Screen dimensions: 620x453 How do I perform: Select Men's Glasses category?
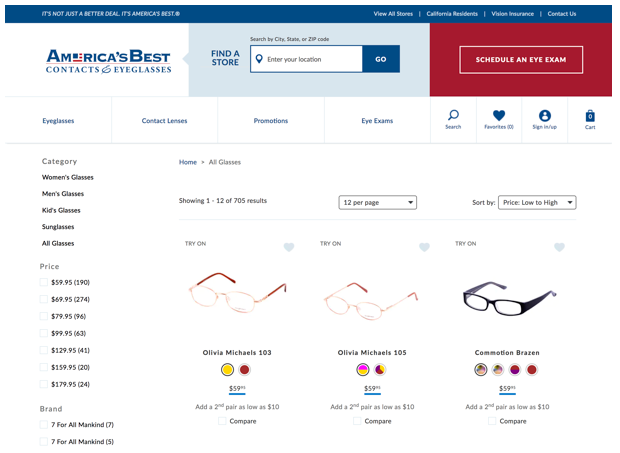coord(63,194)
